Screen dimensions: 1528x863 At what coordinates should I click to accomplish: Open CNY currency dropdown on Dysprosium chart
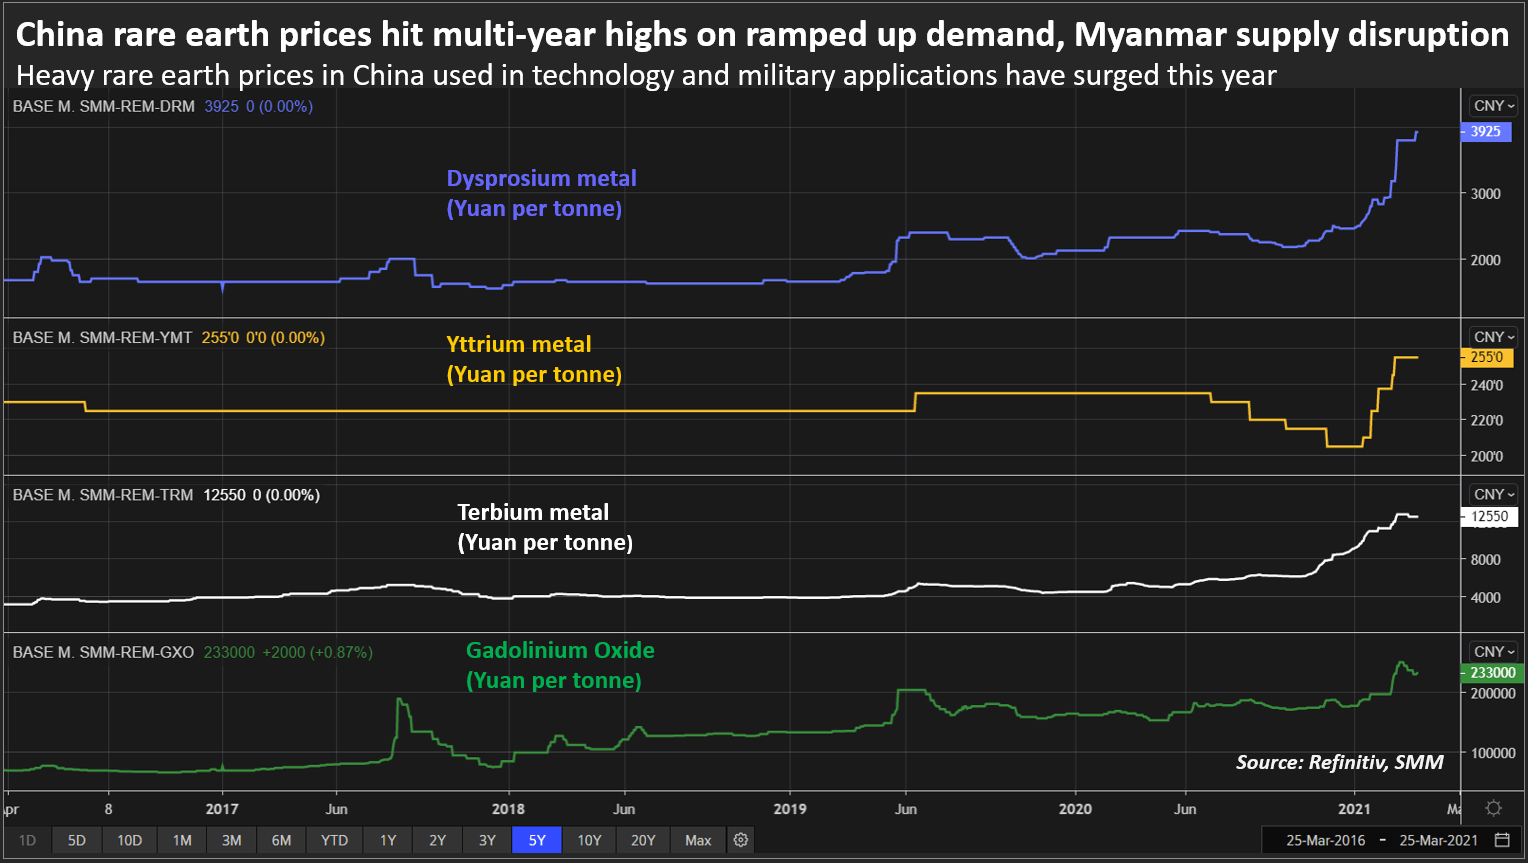(1494, 106)
